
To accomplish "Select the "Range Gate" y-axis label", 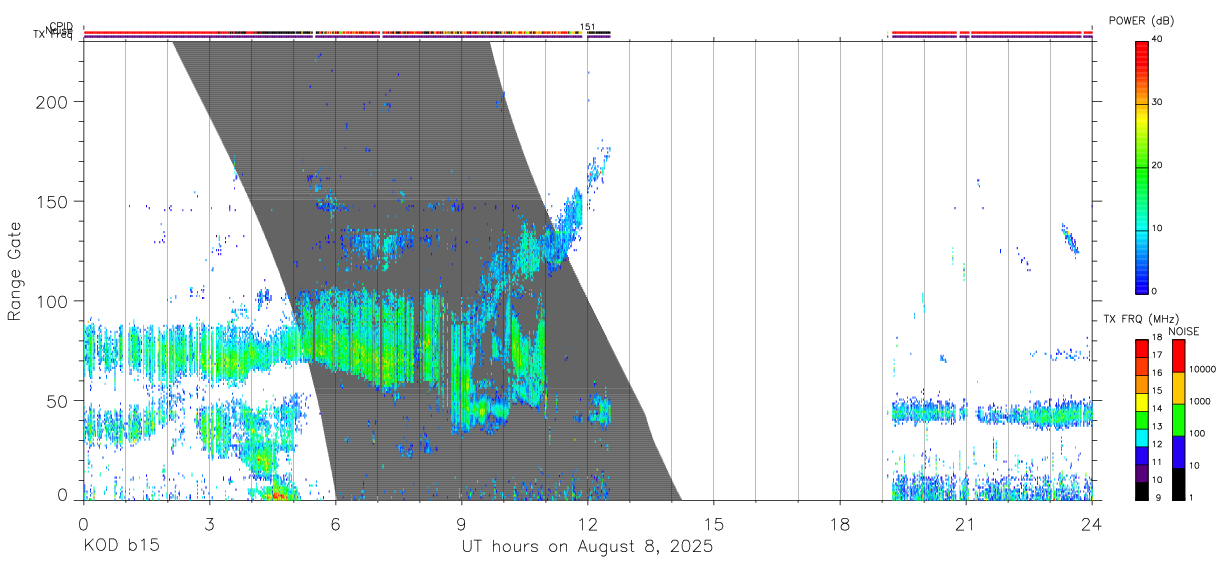I will pos(15,272).
